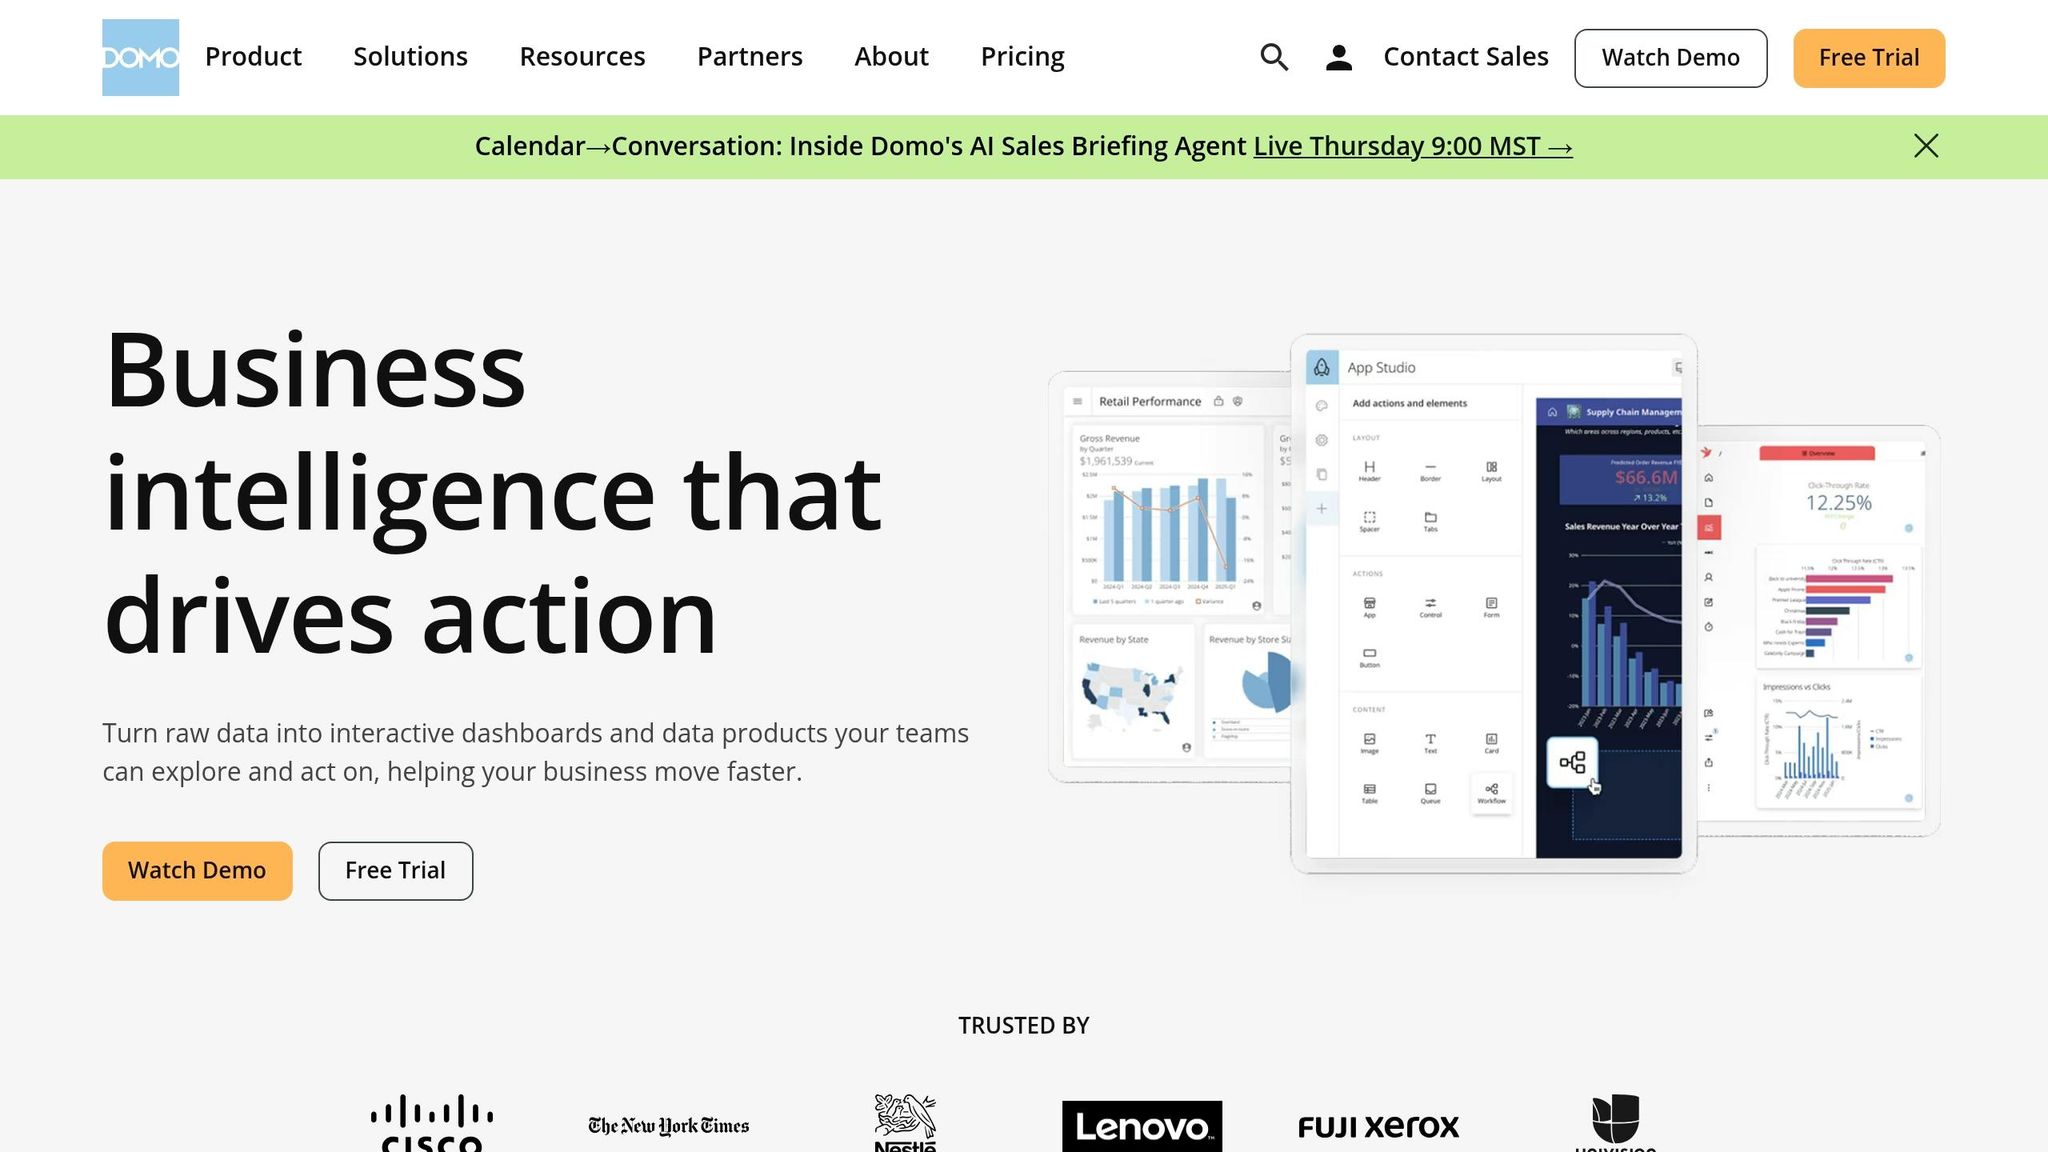Open the Live Thursday 9:00 MST link
The image size is (2048, 1152).
point(1413,146)
